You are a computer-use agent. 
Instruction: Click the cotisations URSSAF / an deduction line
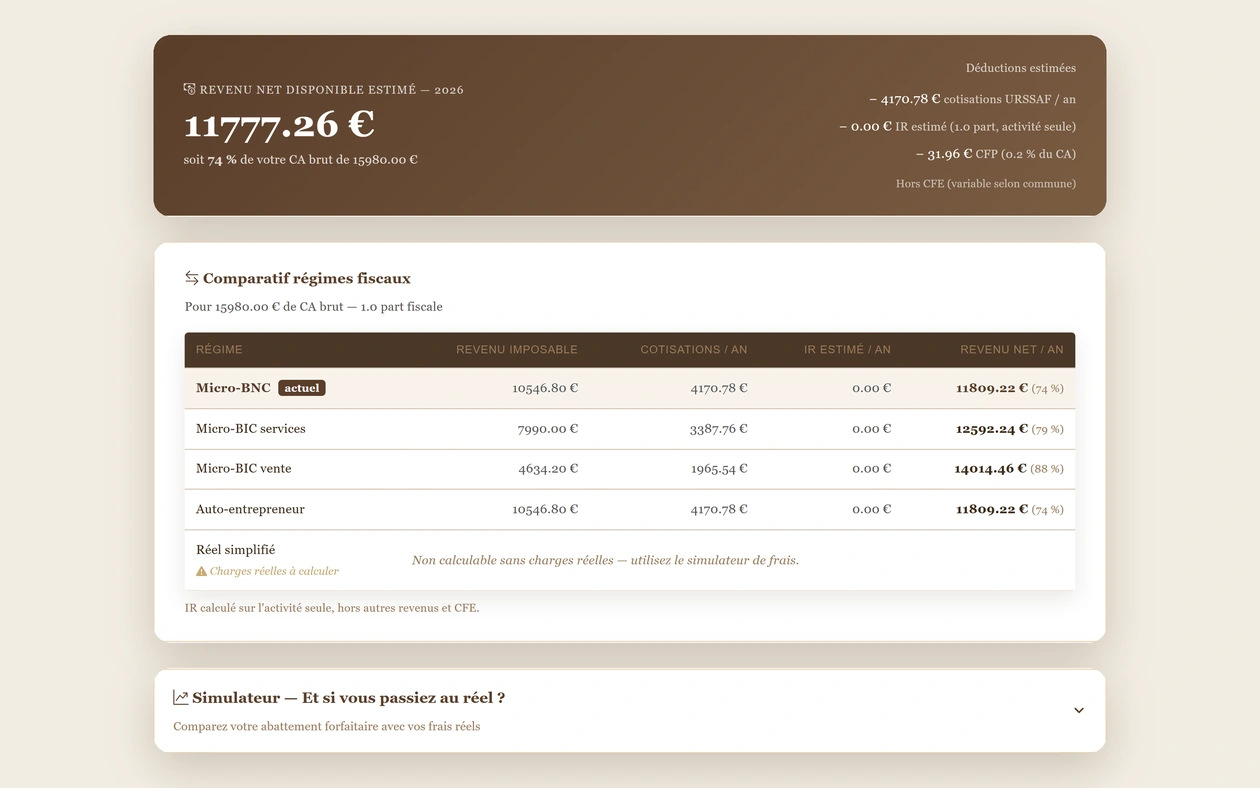coord(972,99)
